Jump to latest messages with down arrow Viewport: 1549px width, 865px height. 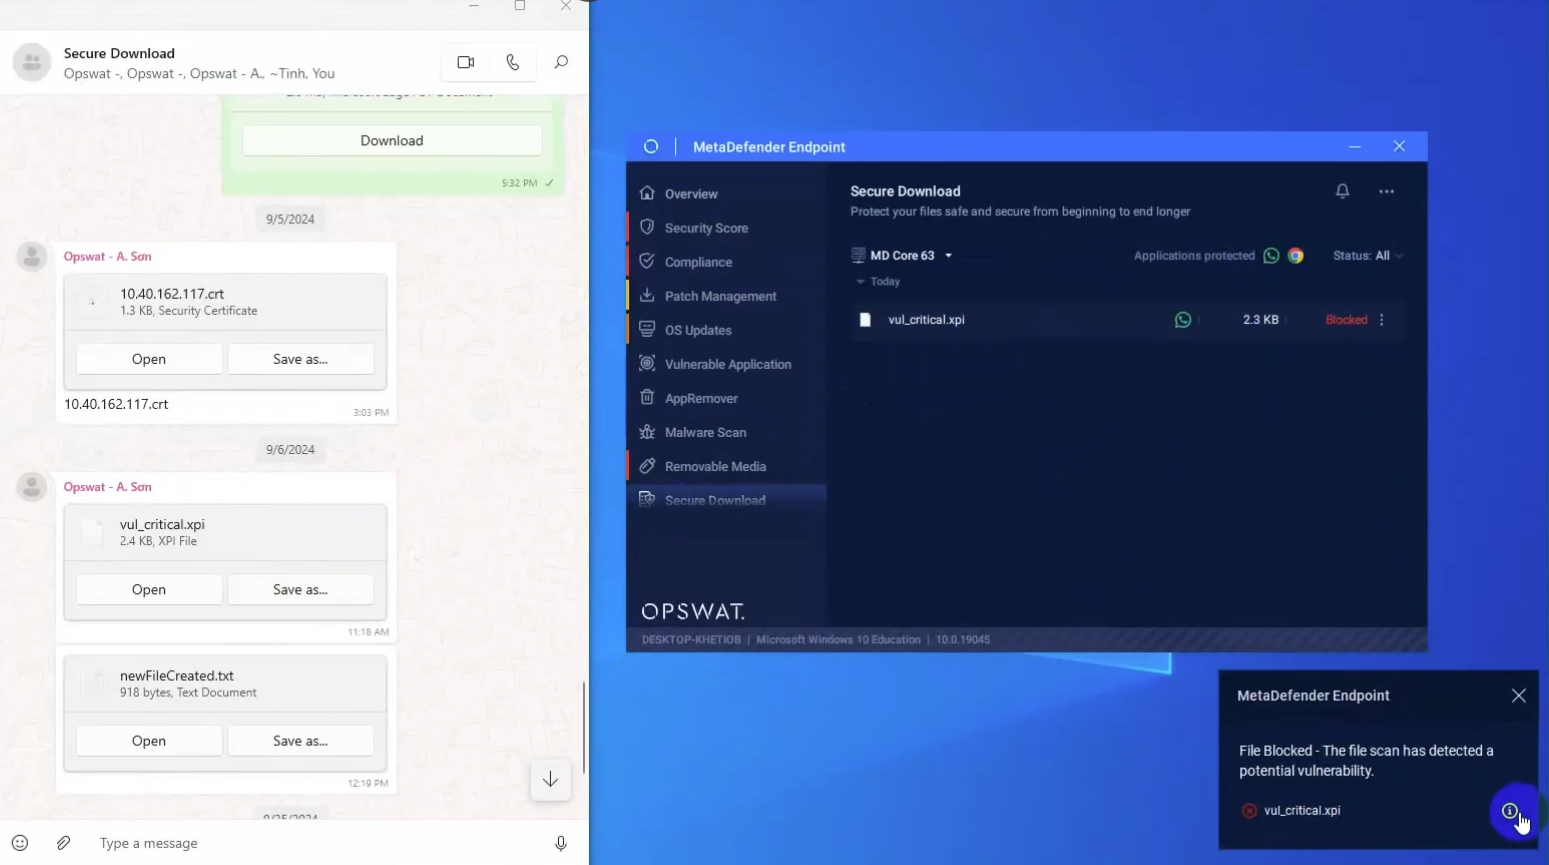550,779
